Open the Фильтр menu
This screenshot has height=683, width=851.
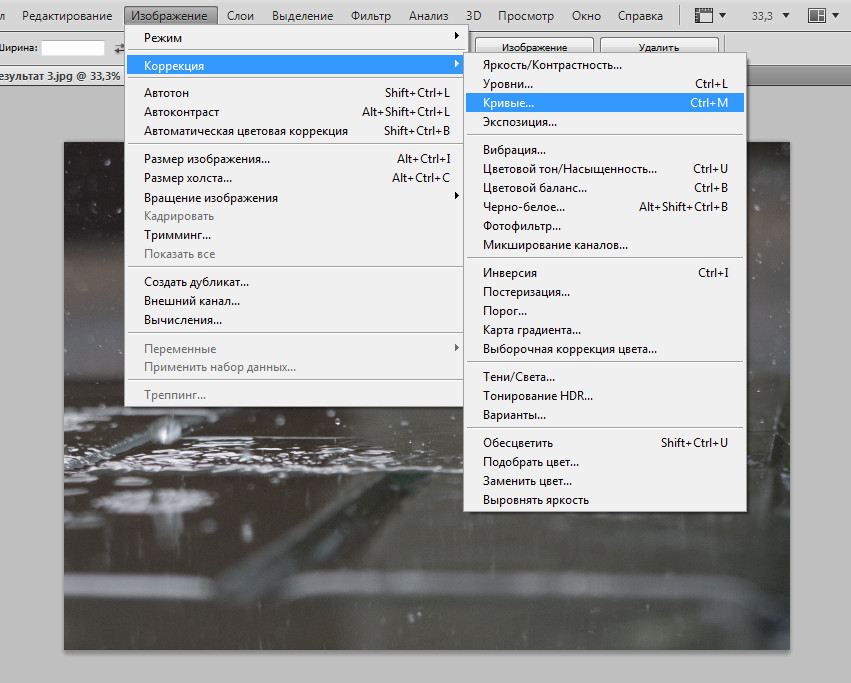coord(372,16)
